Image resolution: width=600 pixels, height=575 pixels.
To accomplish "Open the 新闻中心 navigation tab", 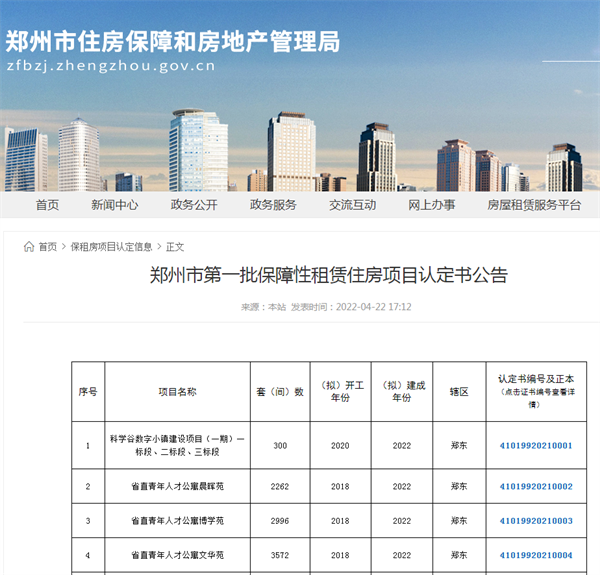I will tap(115, 205).
